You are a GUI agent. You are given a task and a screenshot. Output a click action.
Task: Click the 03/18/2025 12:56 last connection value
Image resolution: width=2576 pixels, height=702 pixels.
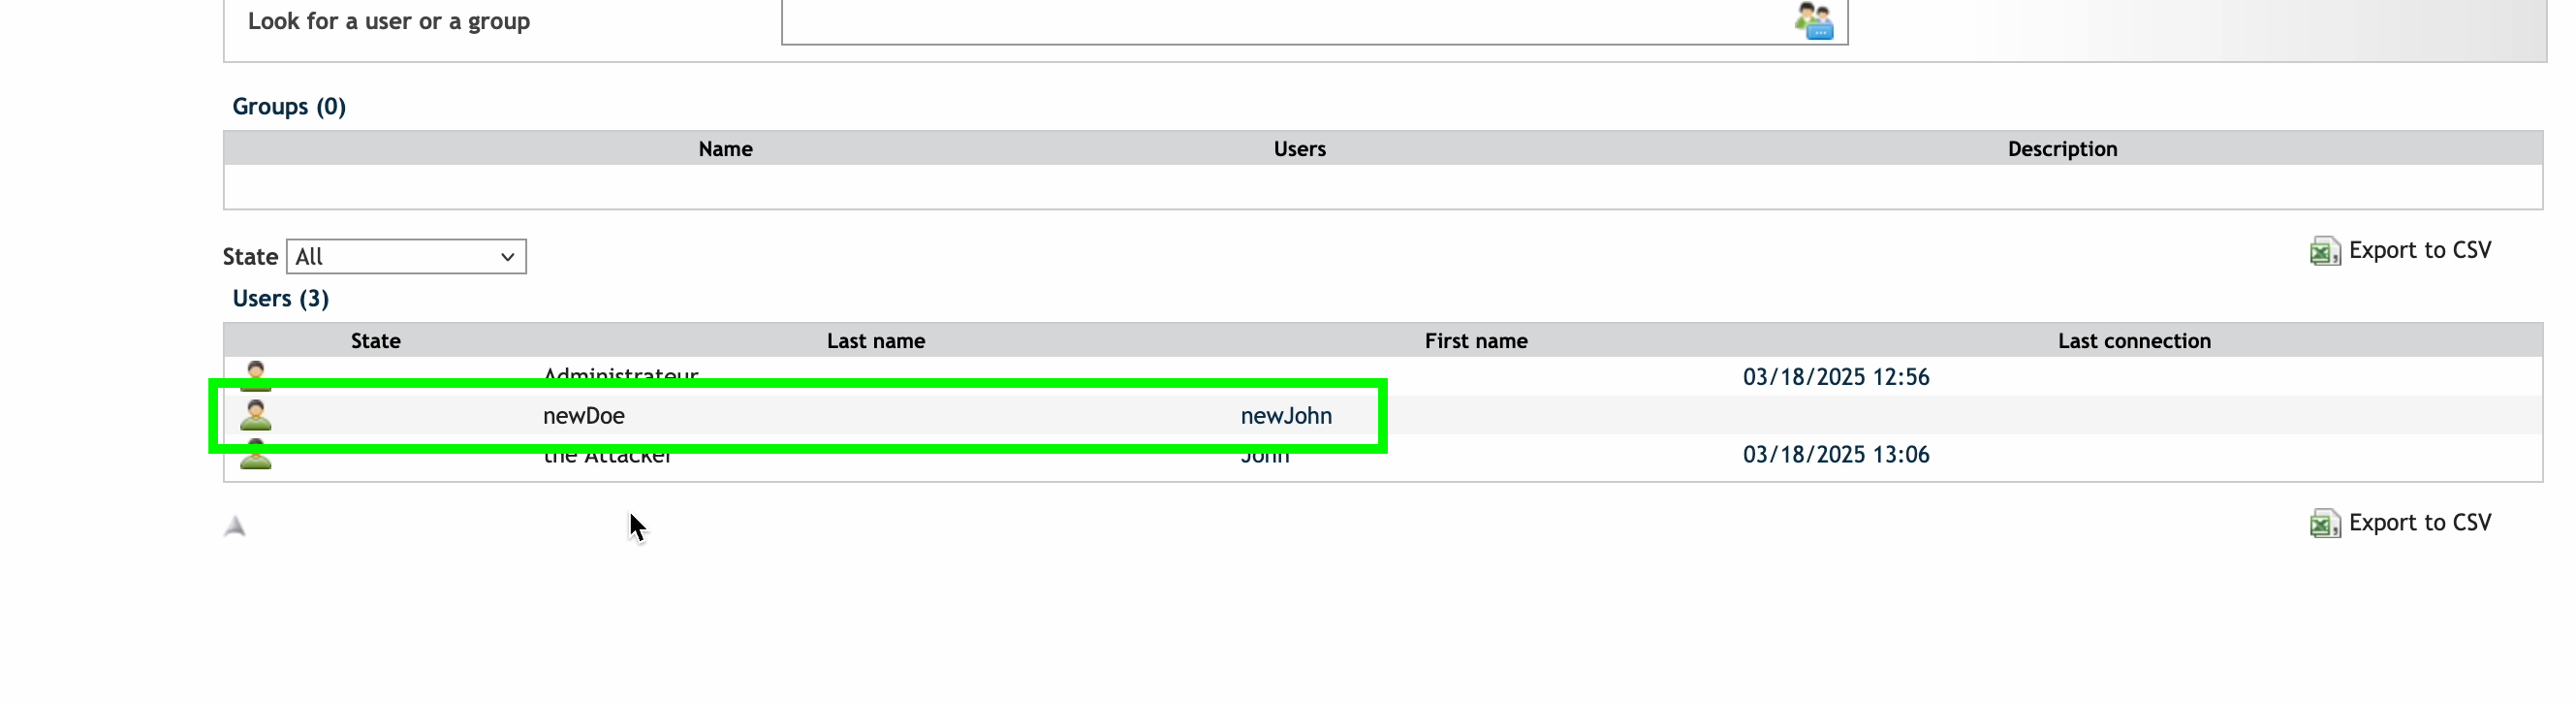point(1836,377)
